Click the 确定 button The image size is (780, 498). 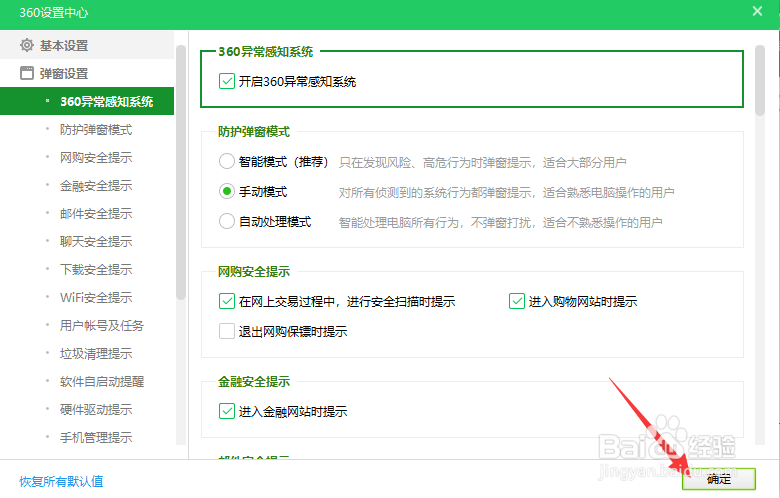719,479
